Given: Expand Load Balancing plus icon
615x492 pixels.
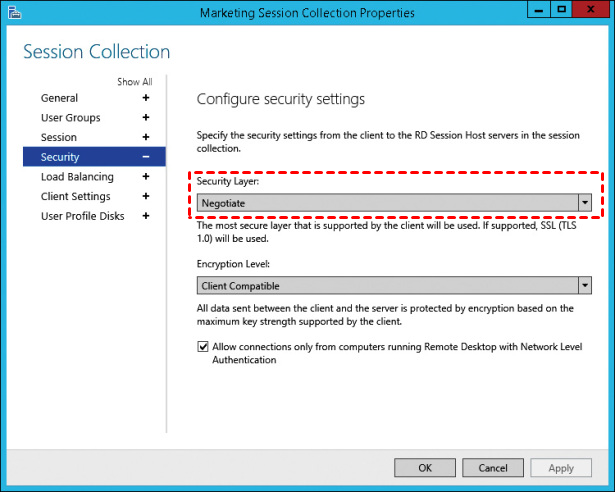Looking at the screenshot, I should pyautogui.click(x=146, y=177).
